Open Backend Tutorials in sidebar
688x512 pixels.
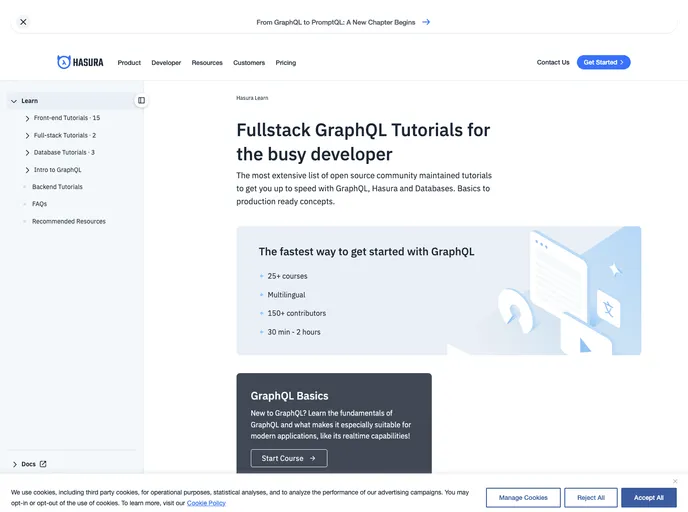(57, 187)
